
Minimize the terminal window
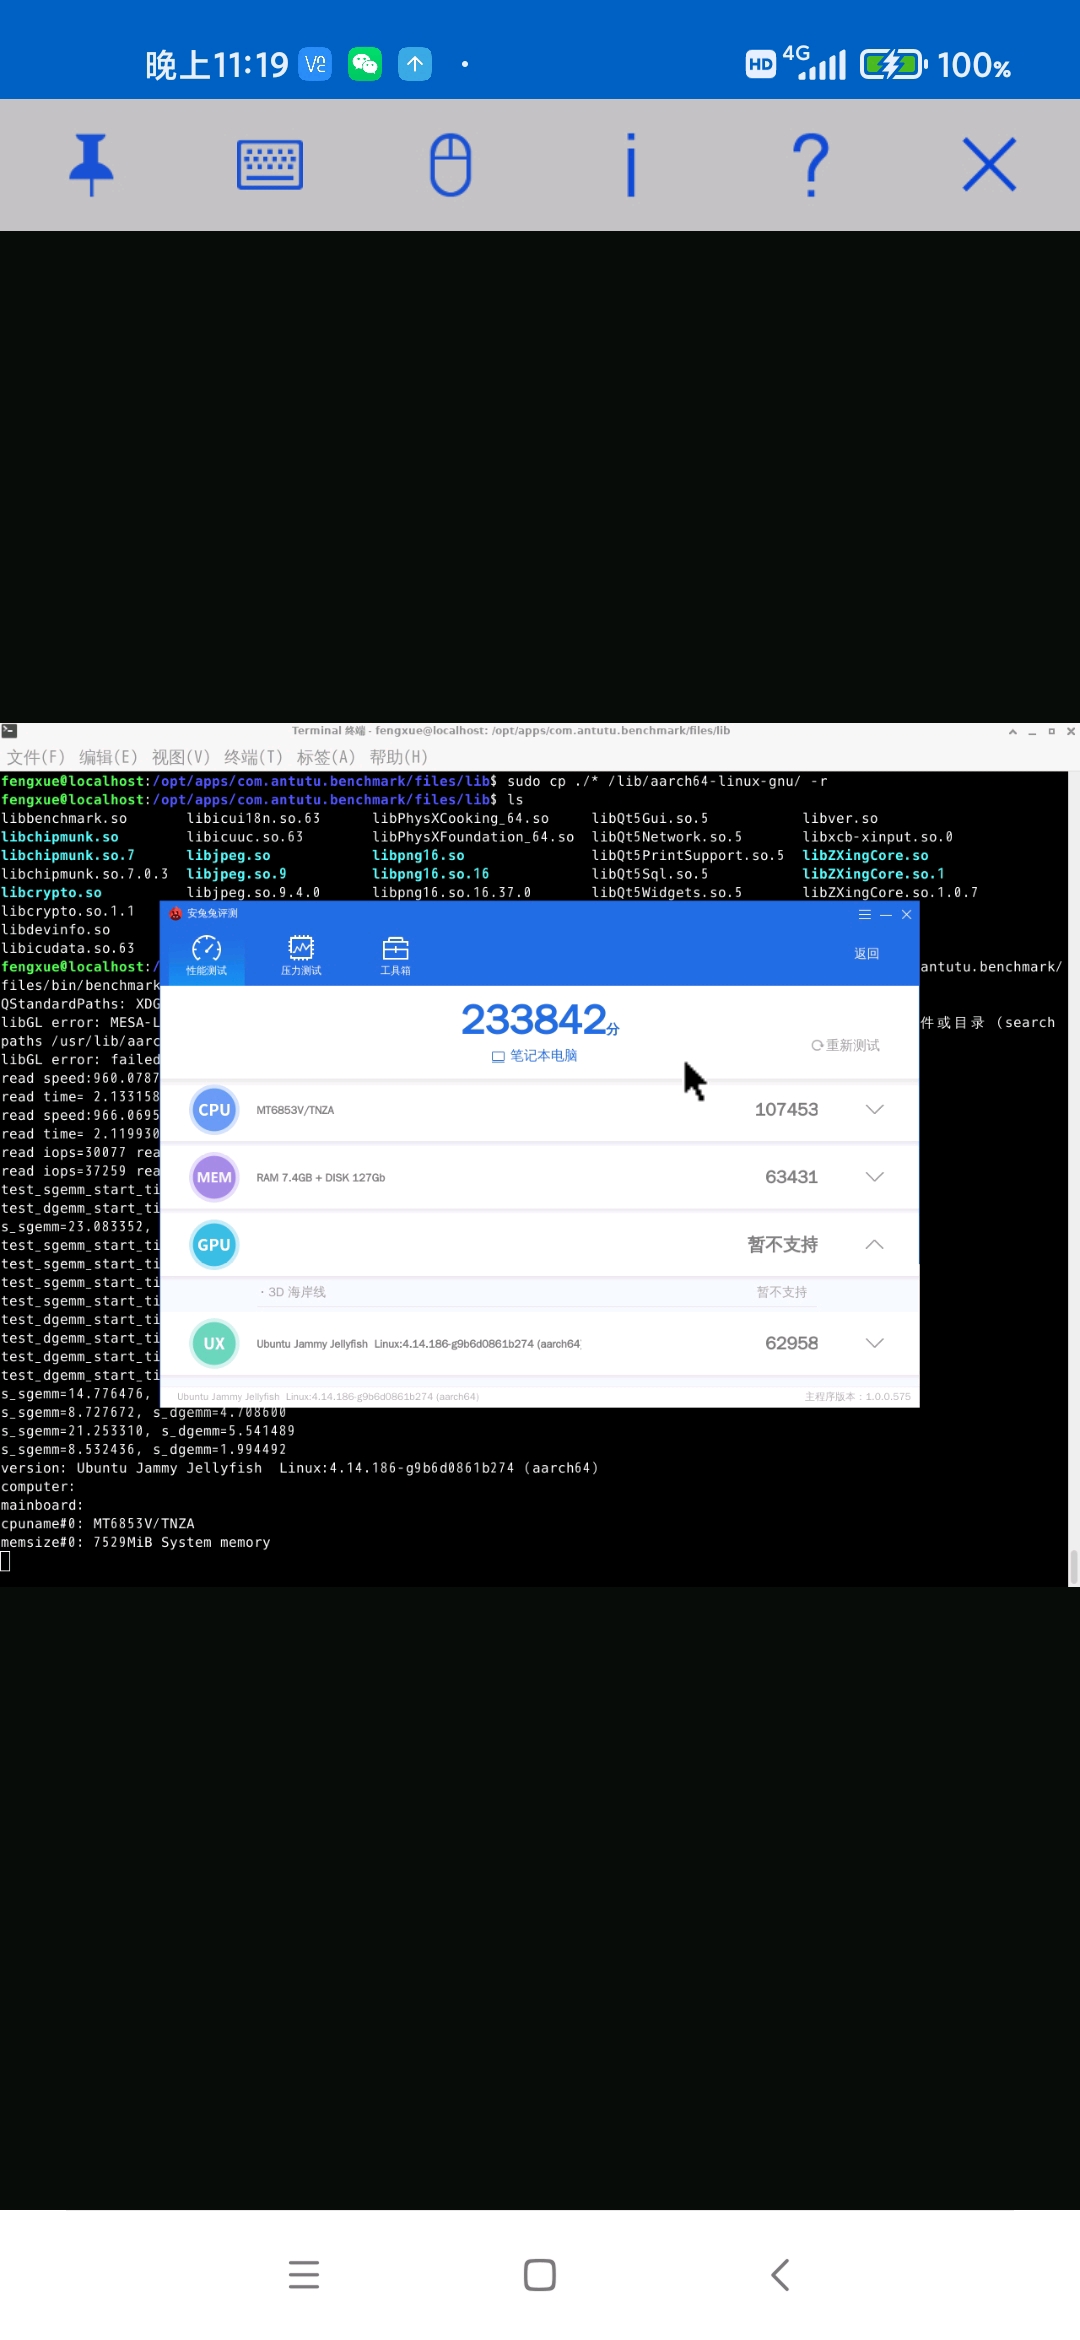(1032, 731)
